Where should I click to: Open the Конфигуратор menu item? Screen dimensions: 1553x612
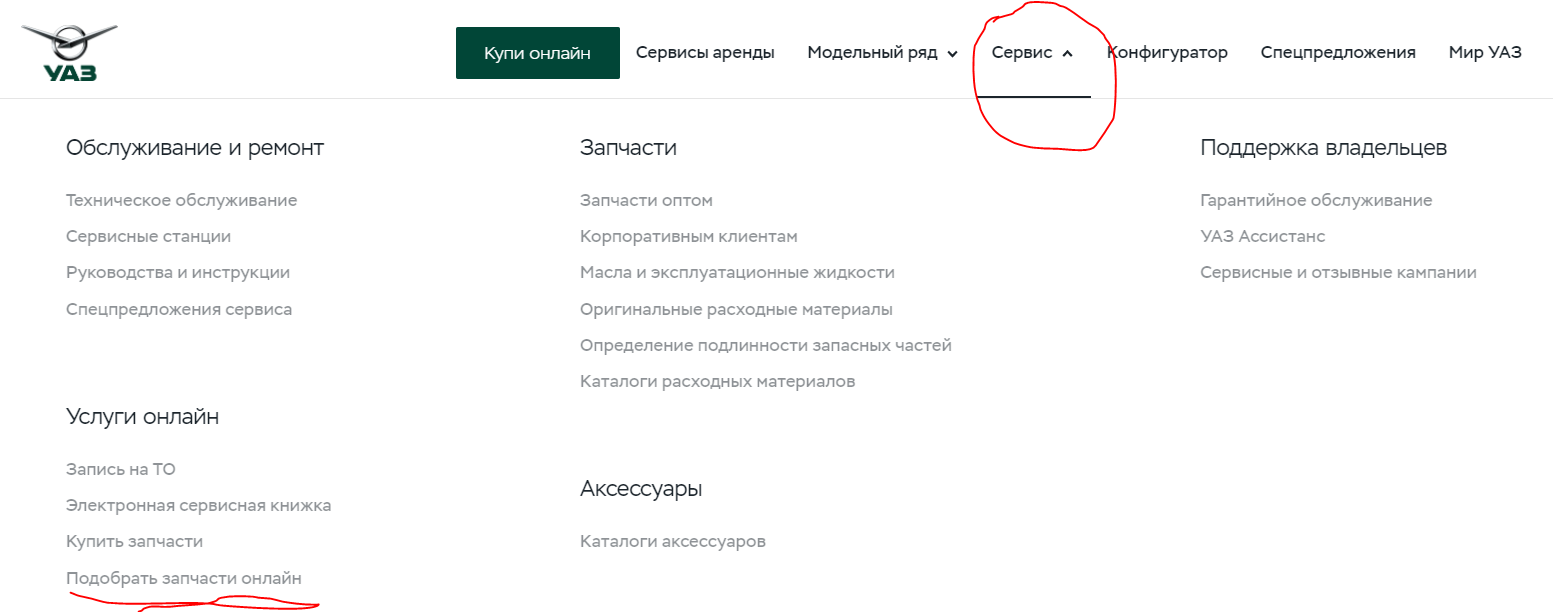click(x=1167, y=53)
